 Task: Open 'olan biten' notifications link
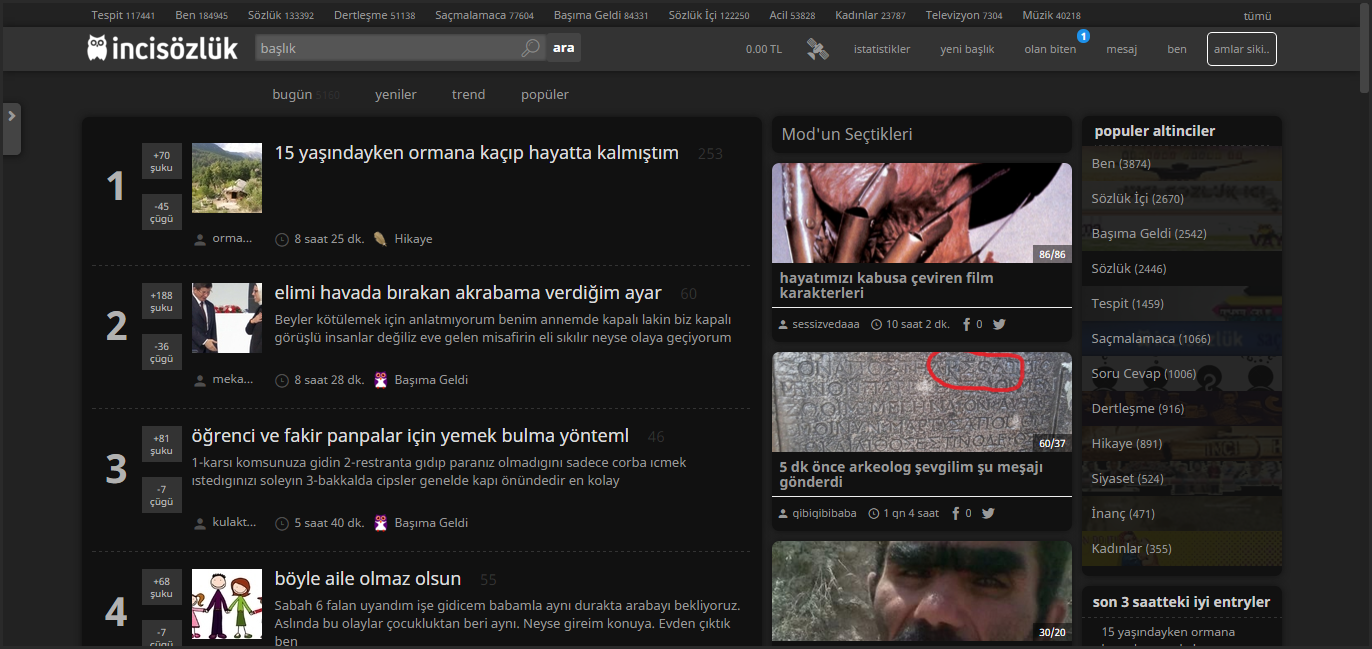coord(1050,49)
